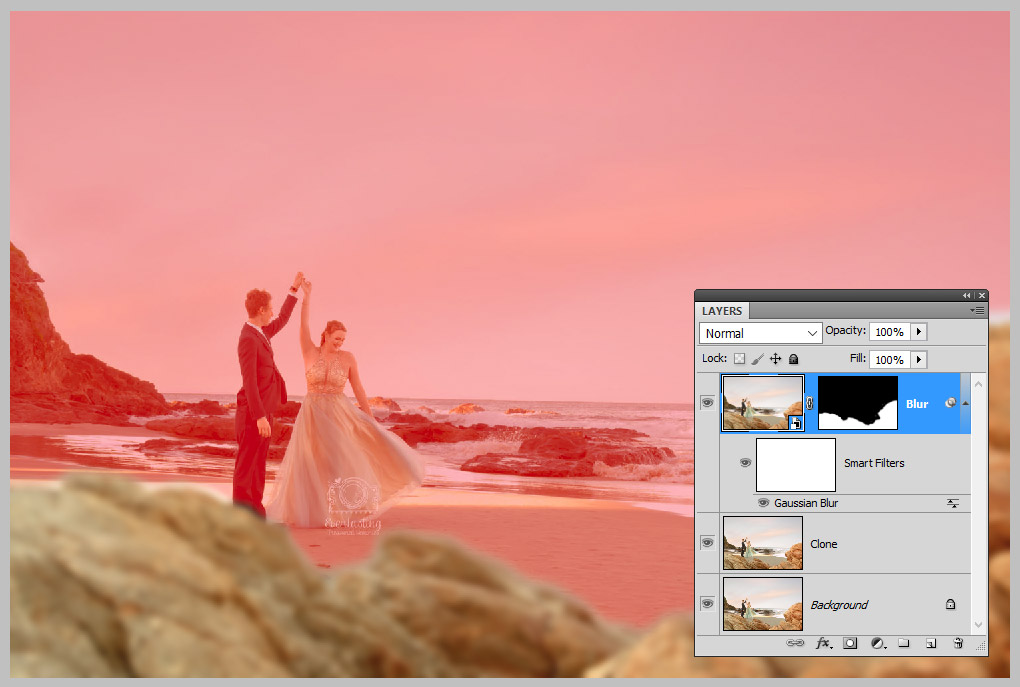Delete layer with trash icon
Image resolution: width=1020 pixels, height=687 pixels.
[957, 643]
